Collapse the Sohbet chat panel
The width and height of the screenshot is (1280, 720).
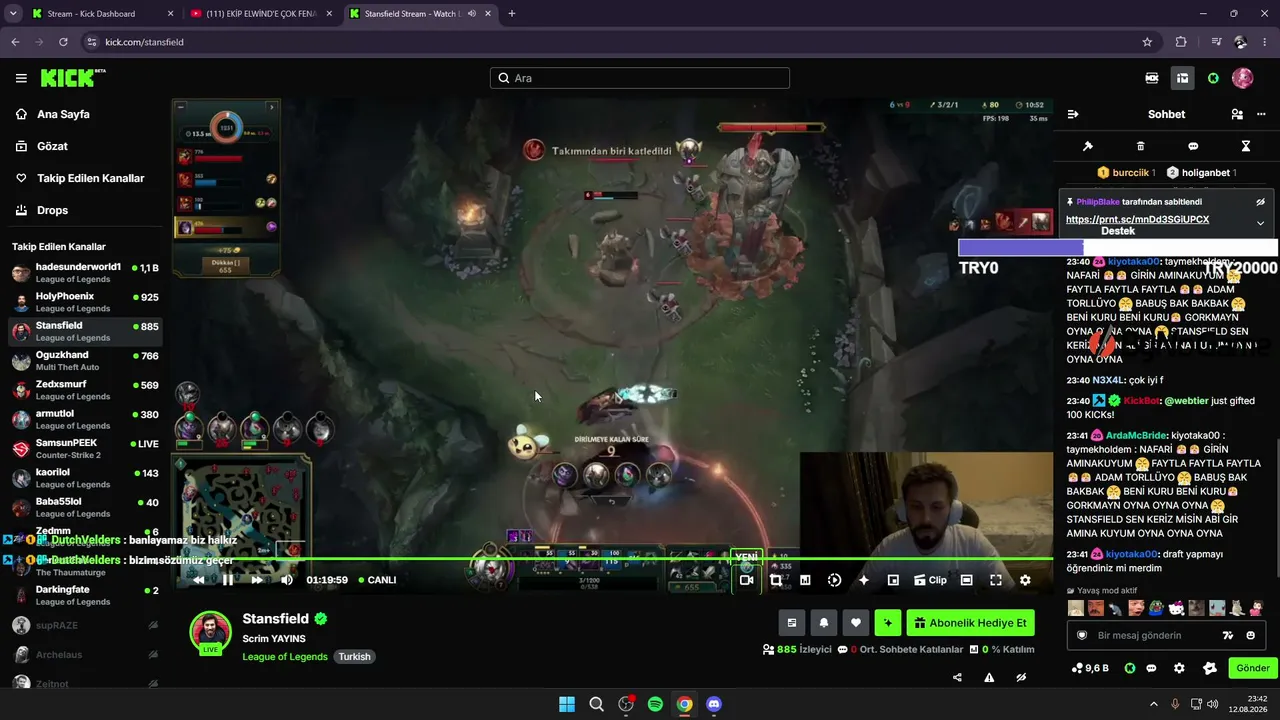[1073, 114]
